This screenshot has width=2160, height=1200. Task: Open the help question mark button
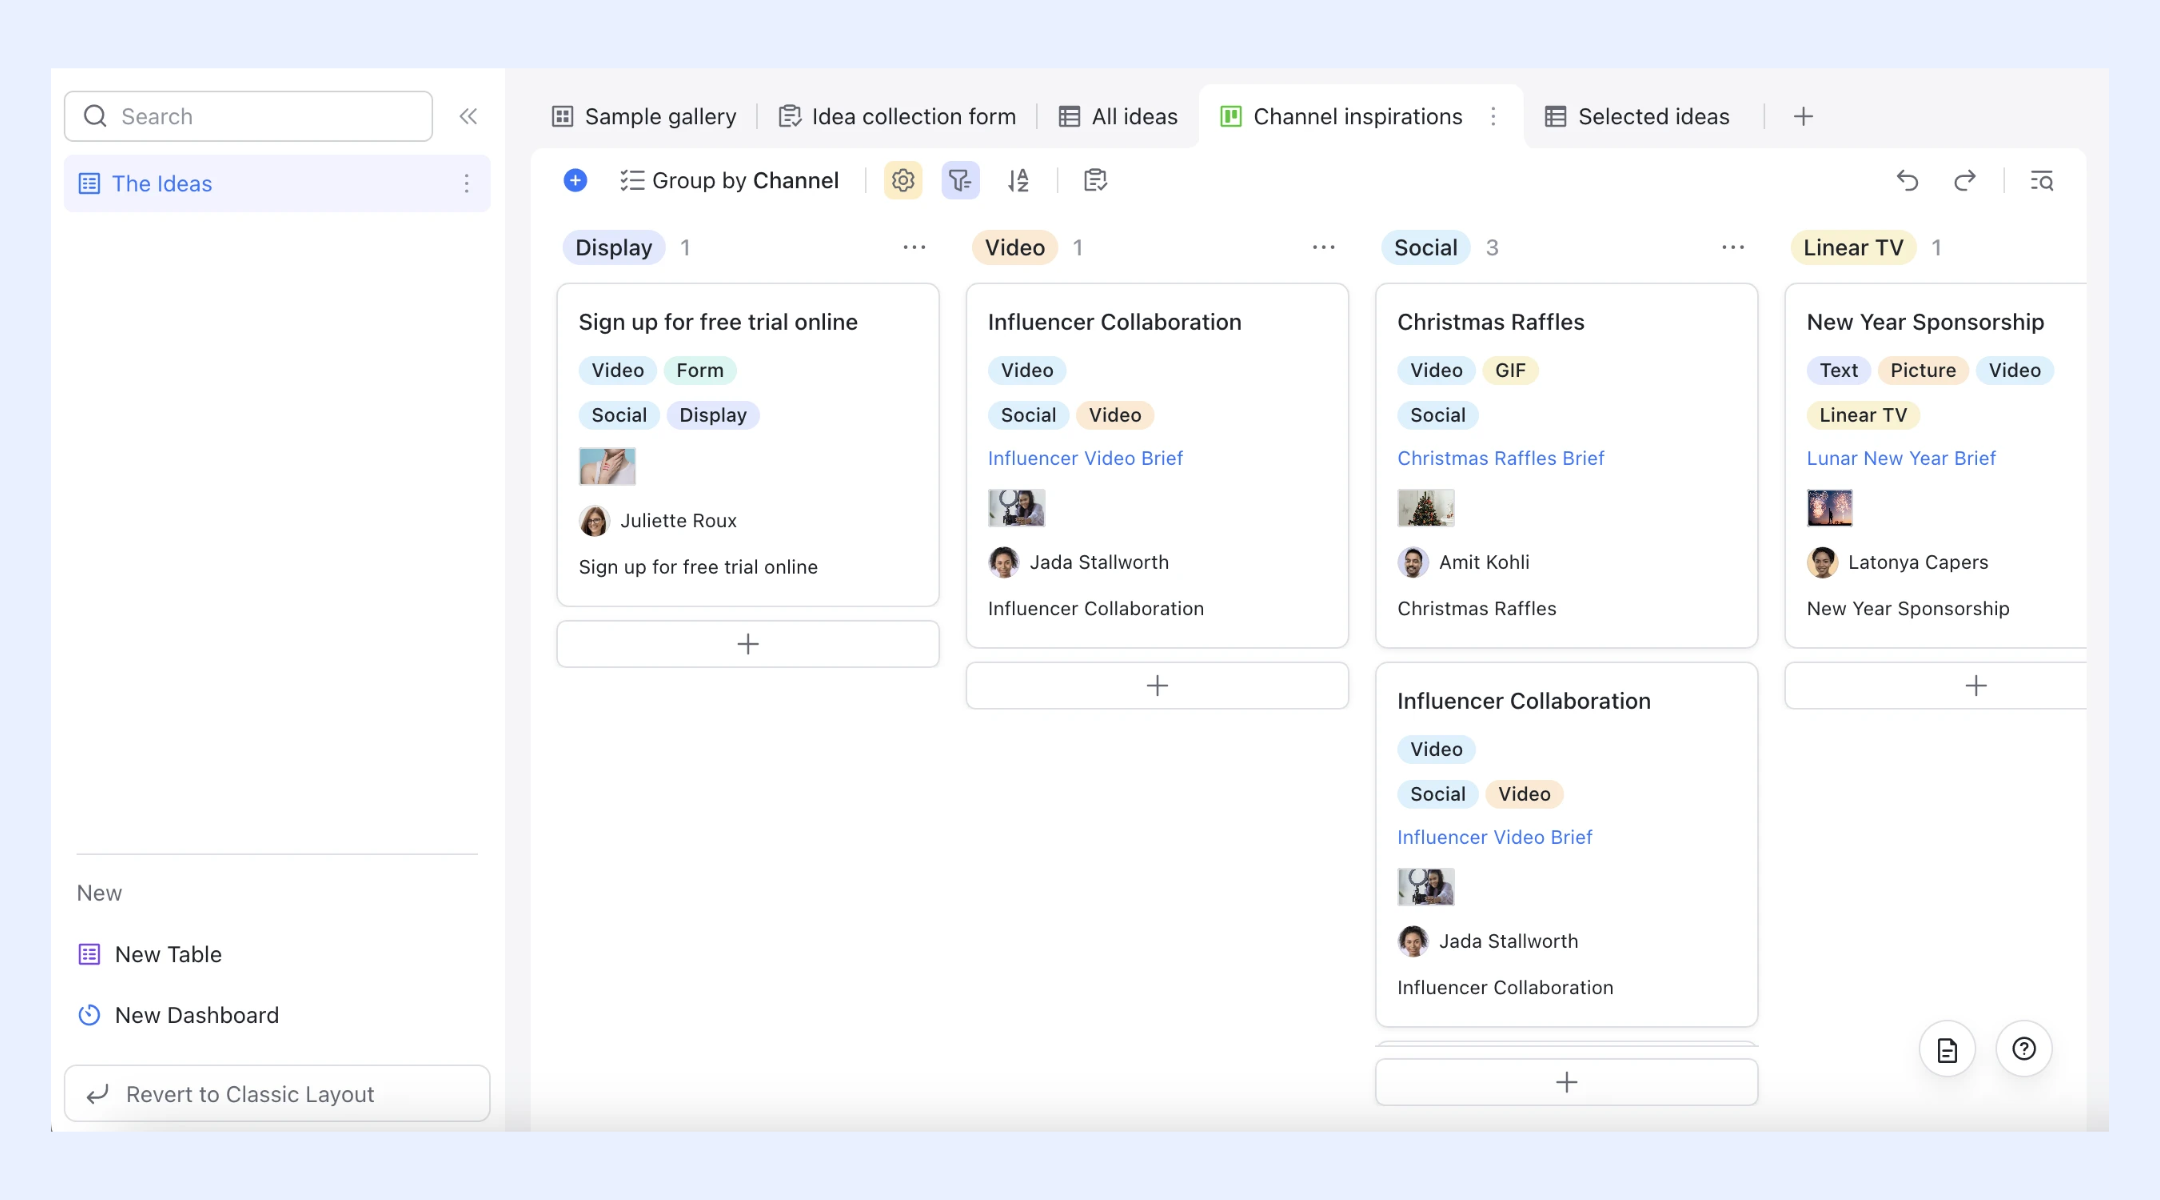(x=2024, y=1049)
